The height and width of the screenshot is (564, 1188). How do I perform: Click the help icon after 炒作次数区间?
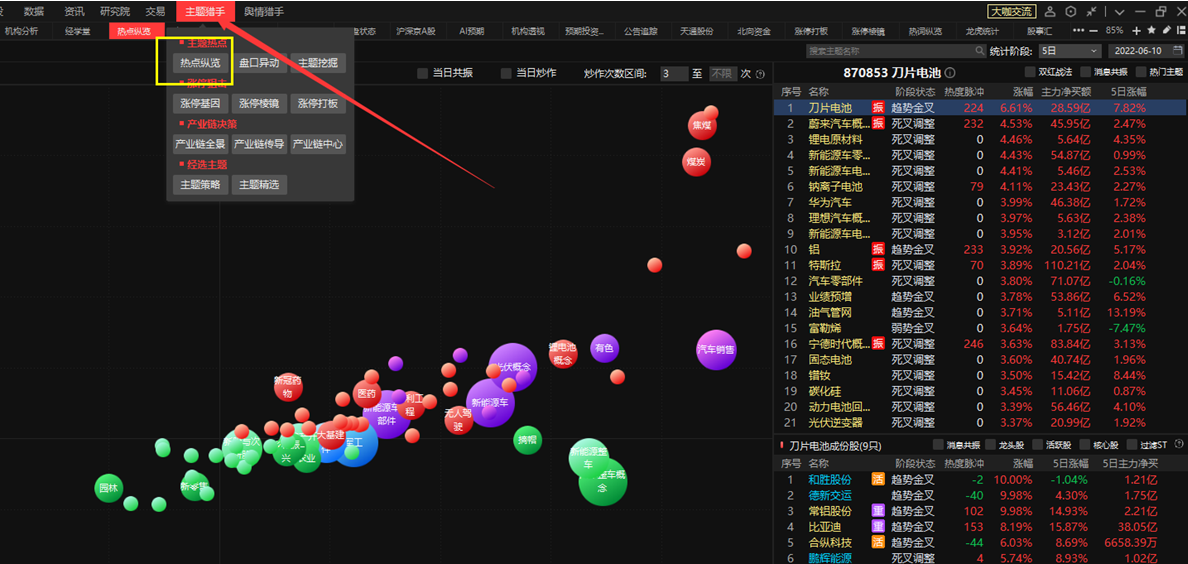[x=760, y=74]
